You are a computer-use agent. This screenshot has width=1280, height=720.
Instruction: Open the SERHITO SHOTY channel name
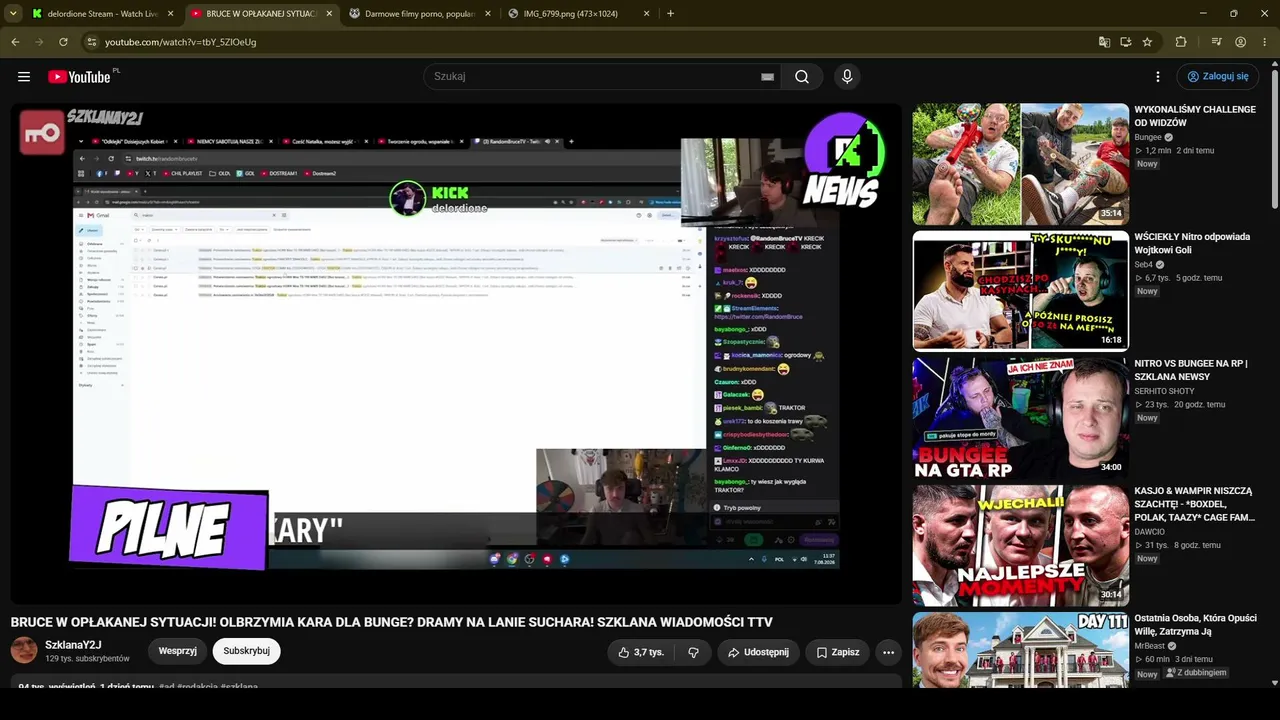coord(1165,391)
